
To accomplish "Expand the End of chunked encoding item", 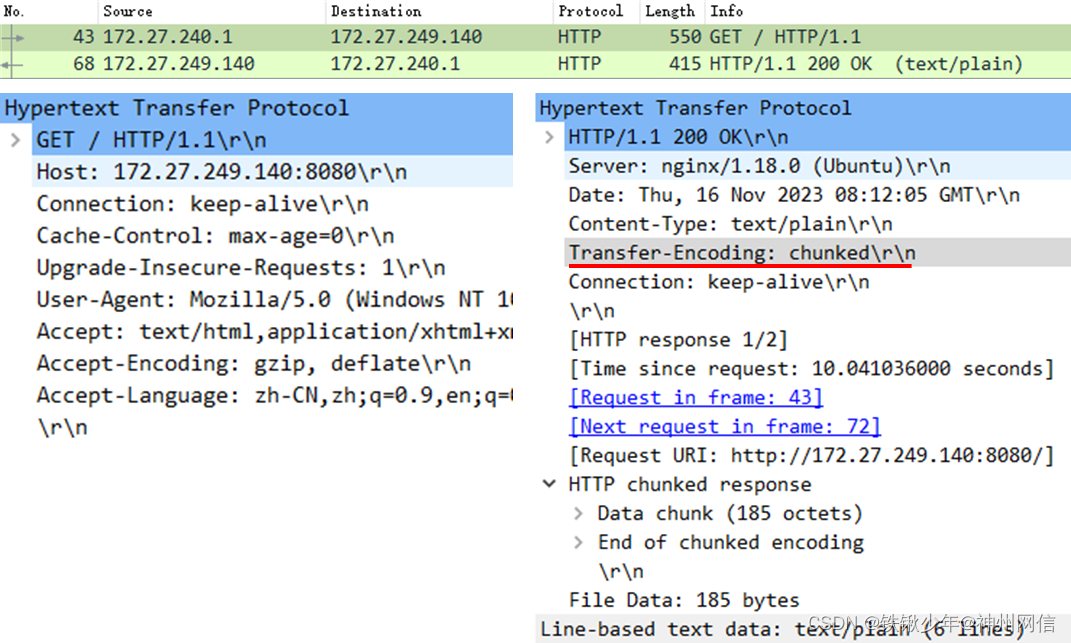I will [579, 542].
